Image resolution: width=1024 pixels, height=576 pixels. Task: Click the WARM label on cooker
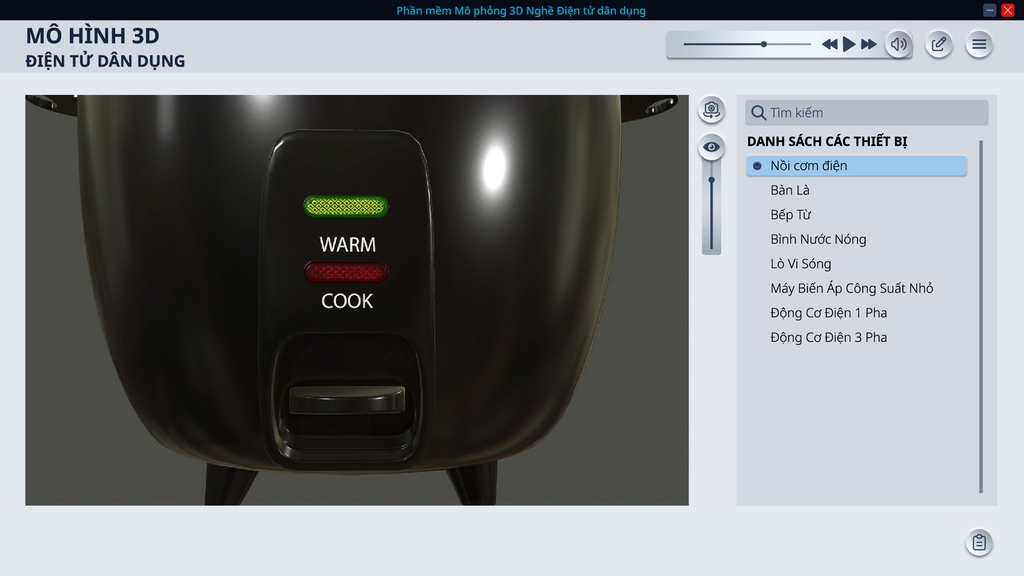[347, 245]
